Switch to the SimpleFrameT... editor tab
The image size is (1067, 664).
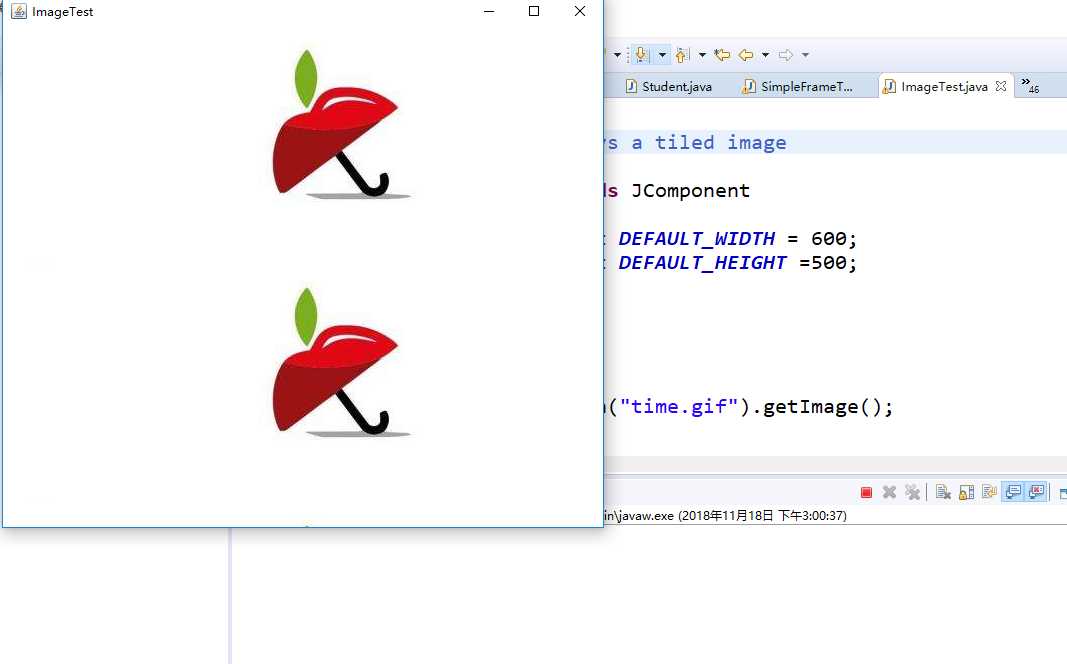[x=798, y=86]
